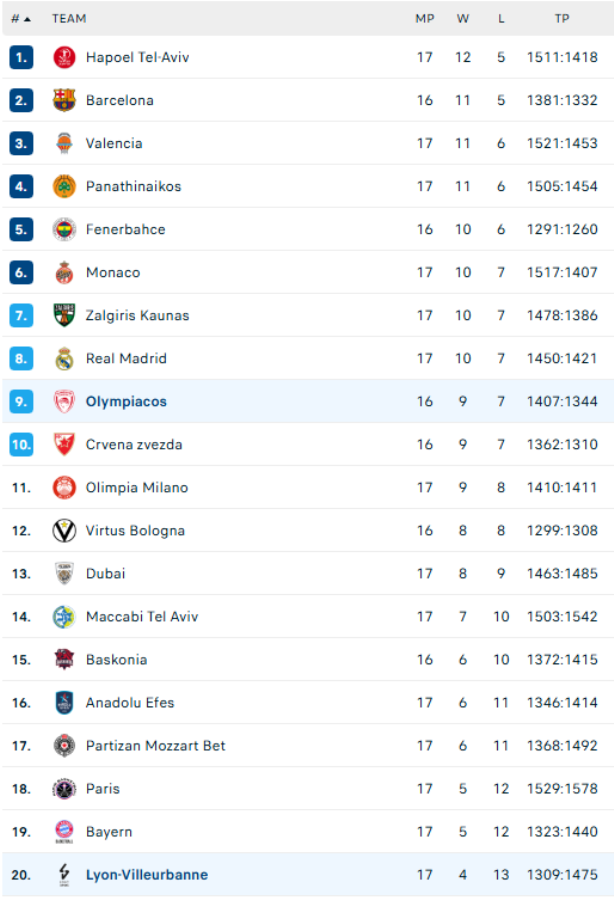Click the Olympiacos team logo
This screenshot has width=614, height=900.
[64, 402]
